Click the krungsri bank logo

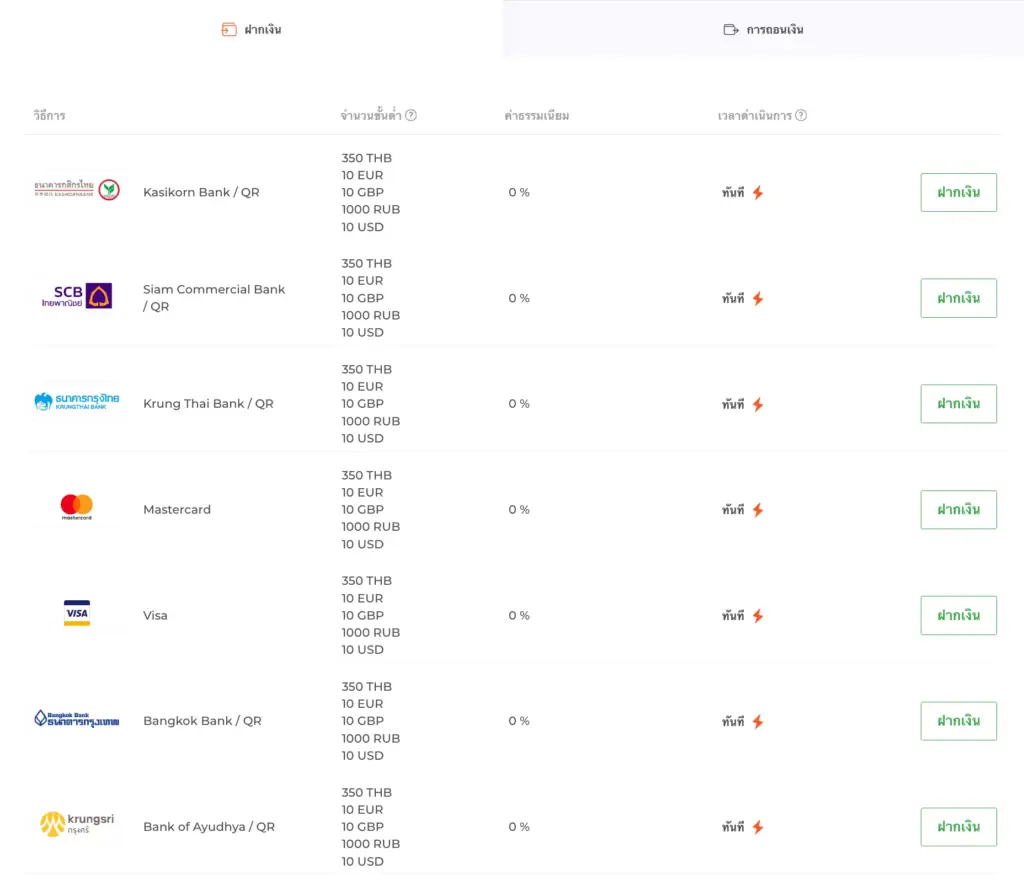coord(76,826)
